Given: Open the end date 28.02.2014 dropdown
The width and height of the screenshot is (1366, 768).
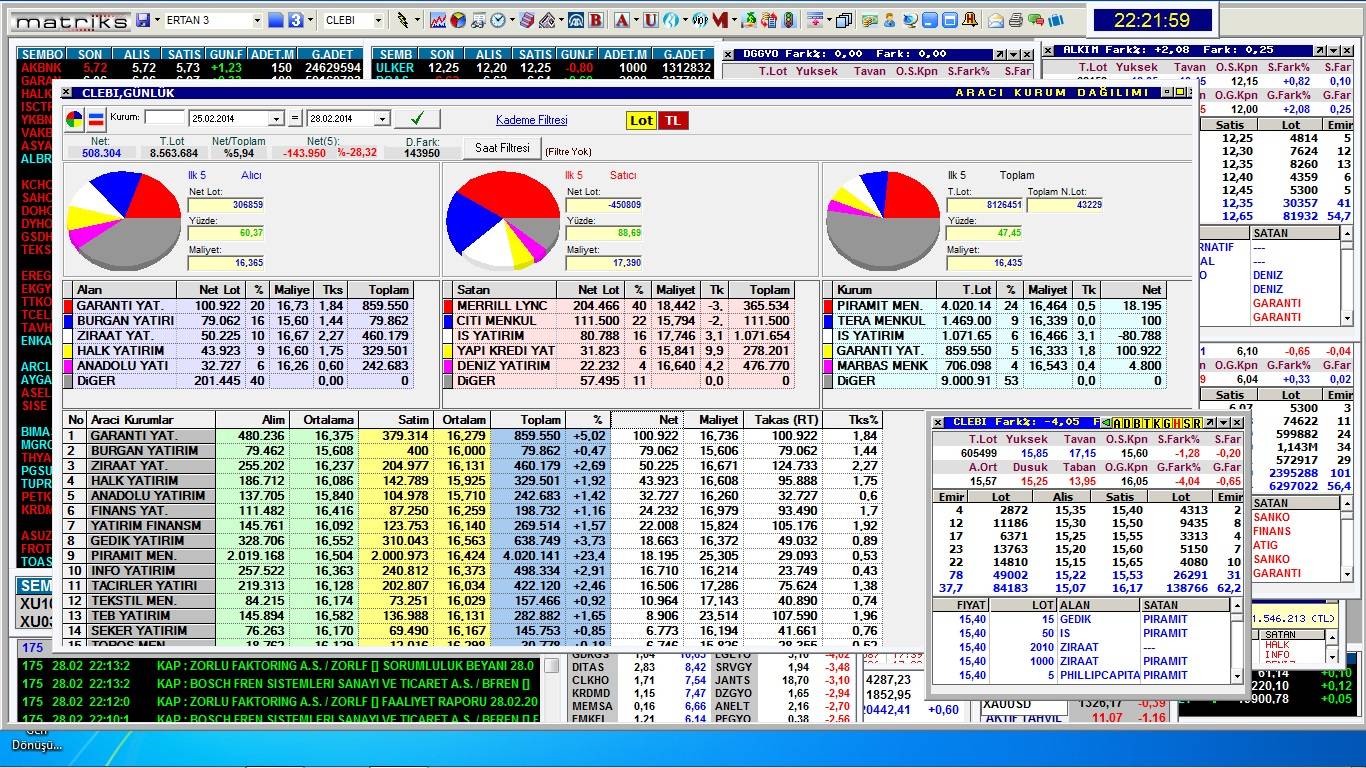Looking at the screenshot, I should pyautogui.click(x=381, y=119).
